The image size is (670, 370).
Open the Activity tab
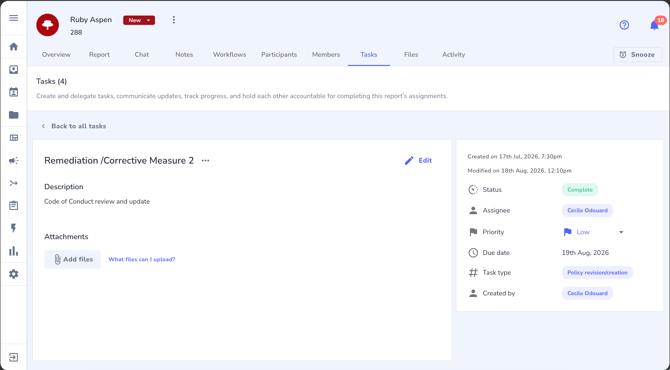[x=453, y=55]
